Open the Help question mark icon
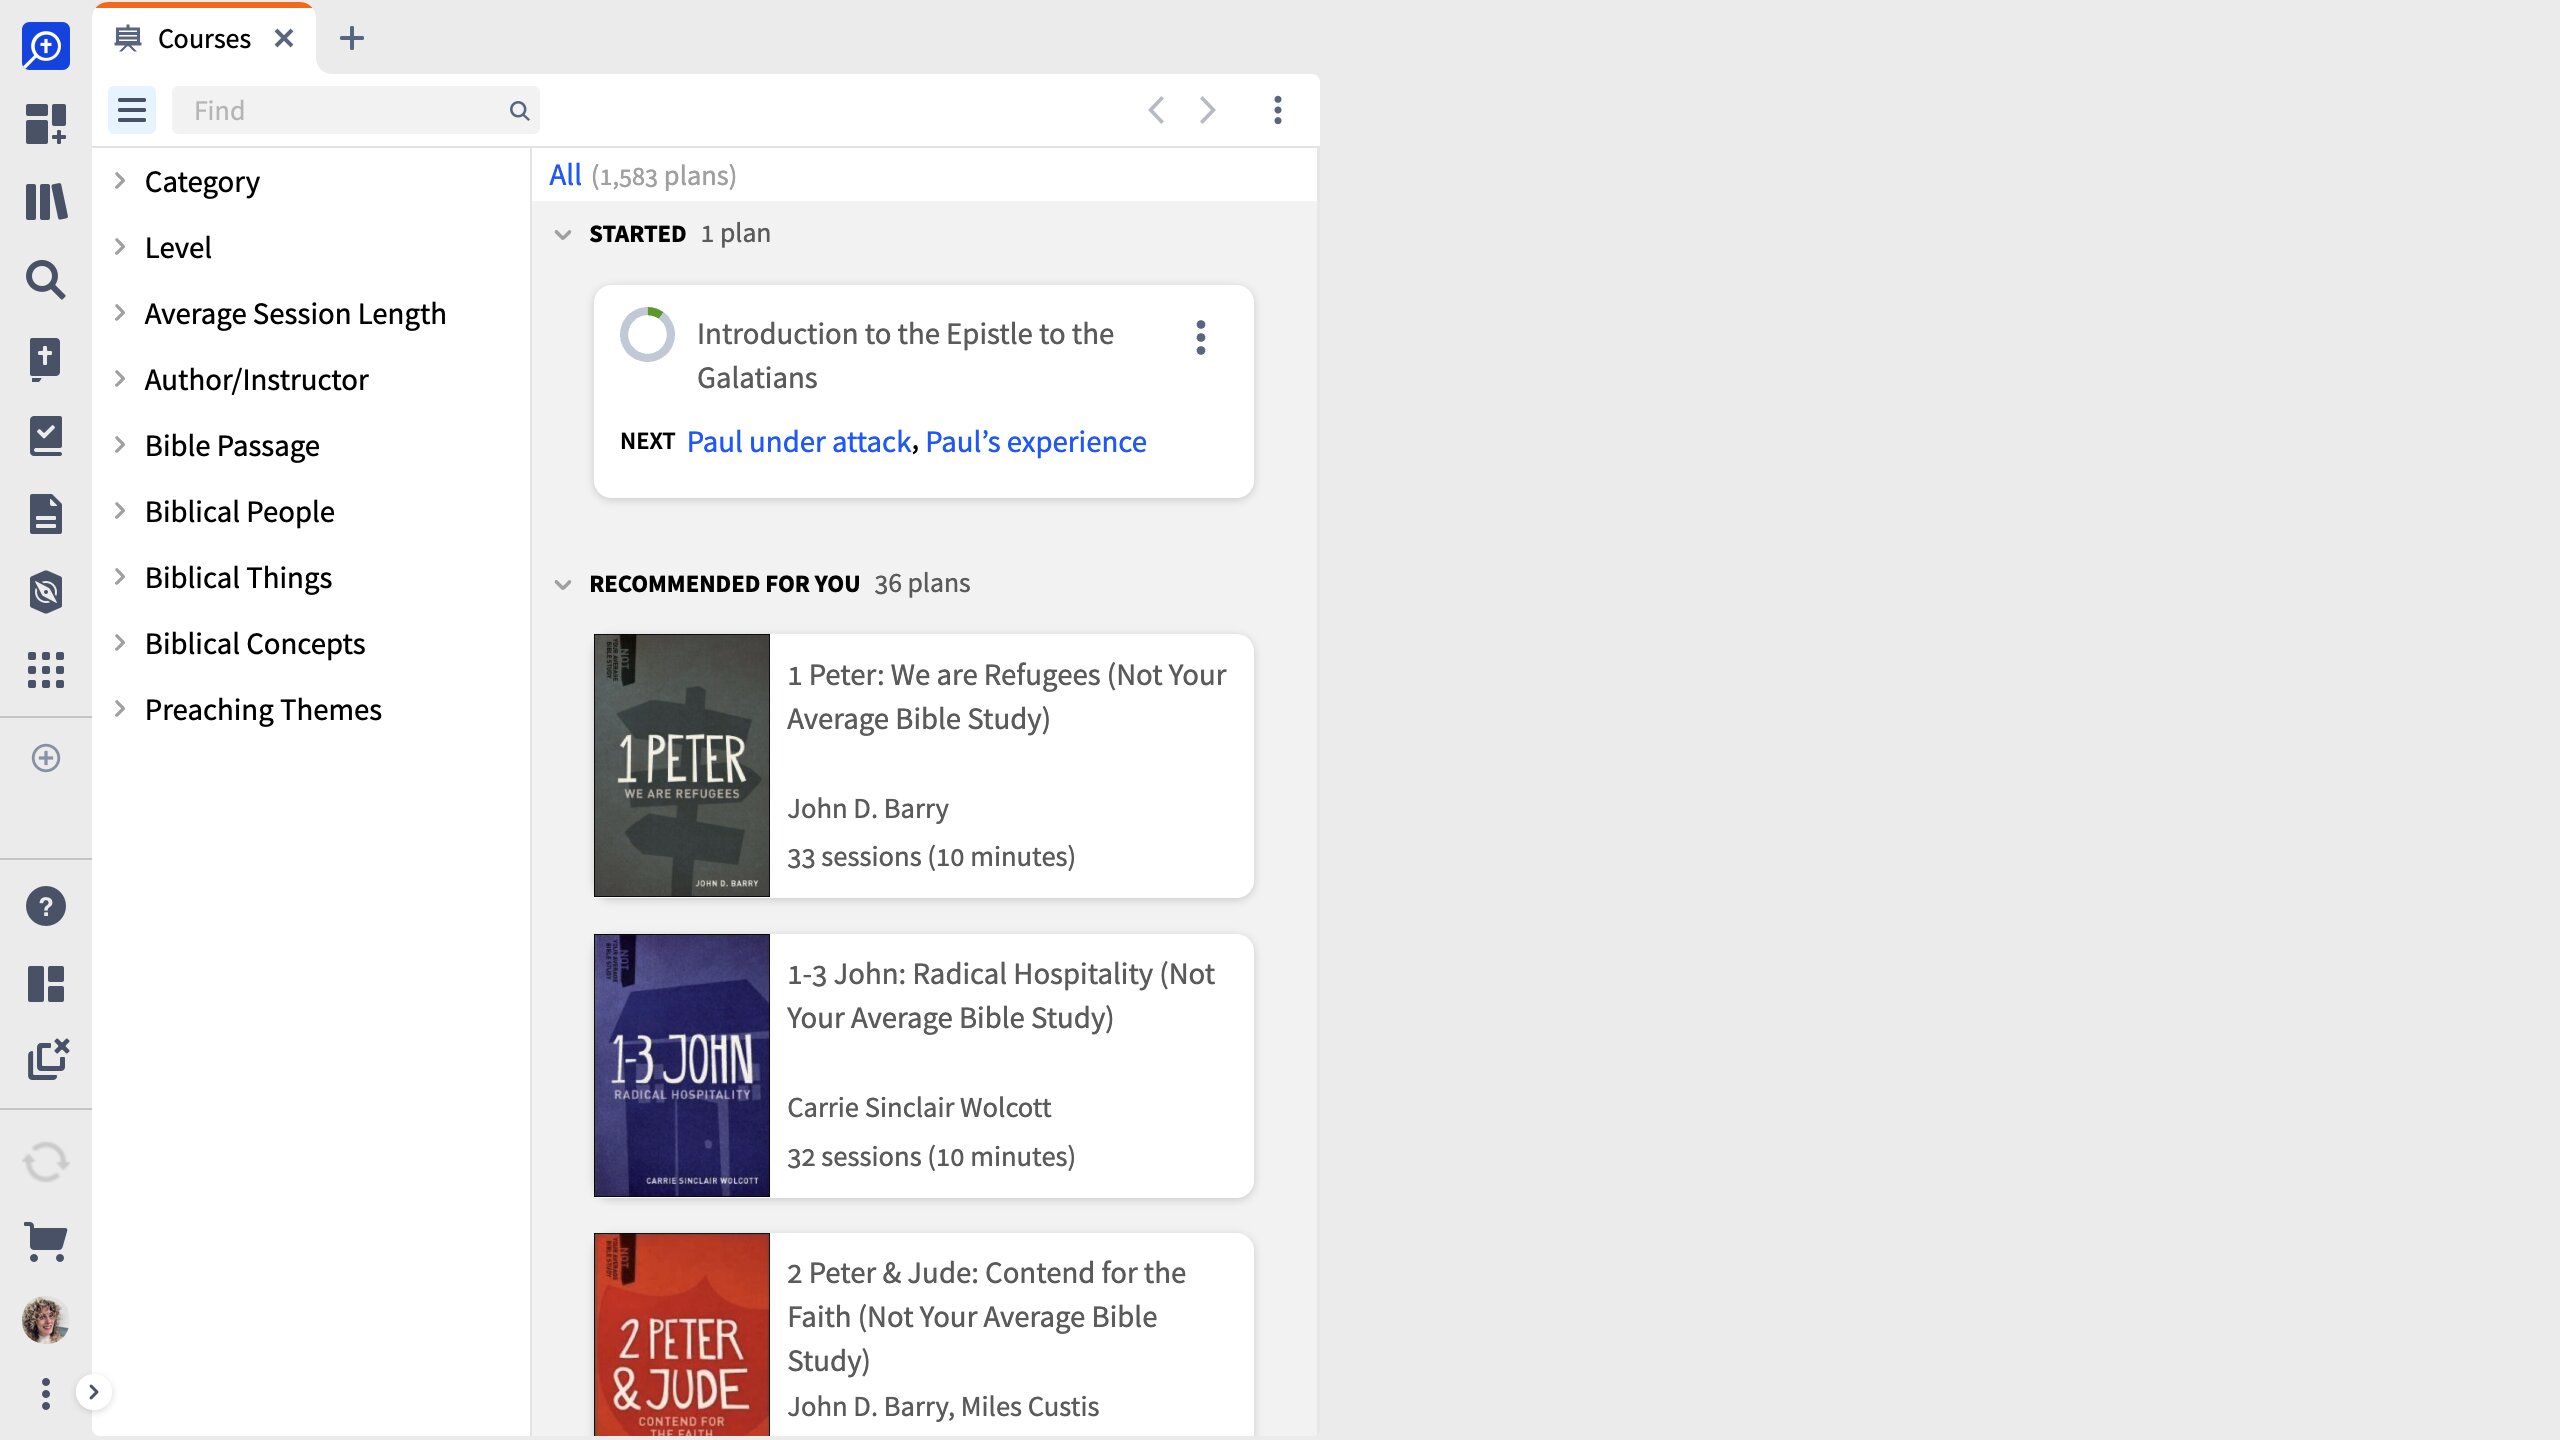This screenshot has height=1440, width=2560. click(x=46, y=906)
